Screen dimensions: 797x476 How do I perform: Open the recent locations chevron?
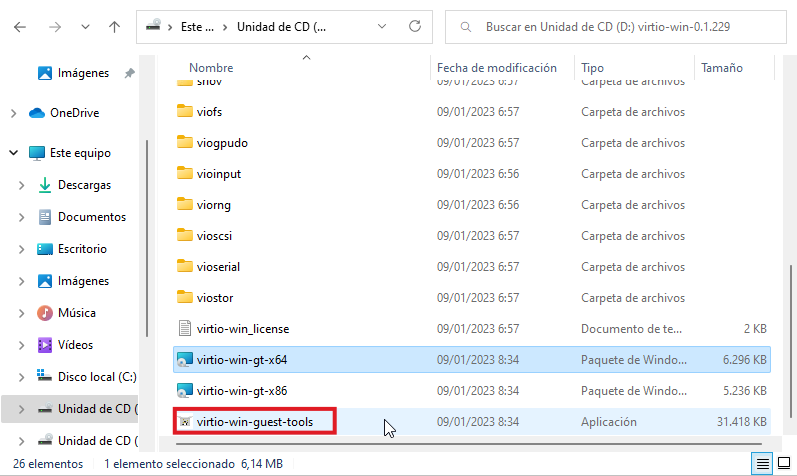click(86, 28)
